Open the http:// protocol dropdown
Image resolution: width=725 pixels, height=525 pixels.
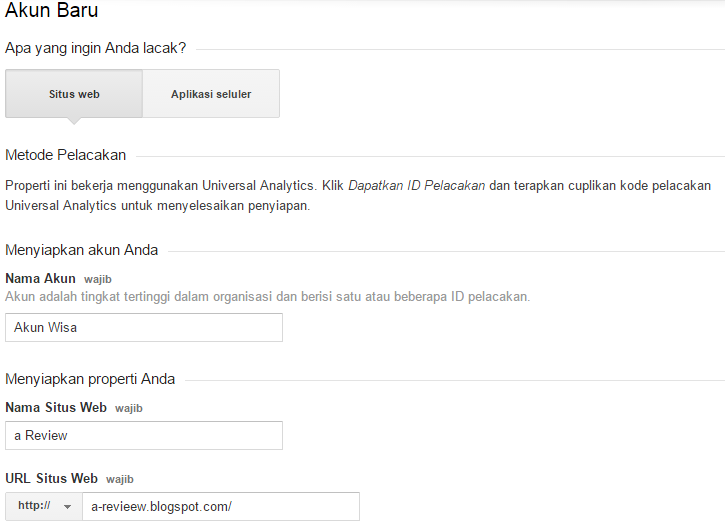44,506
